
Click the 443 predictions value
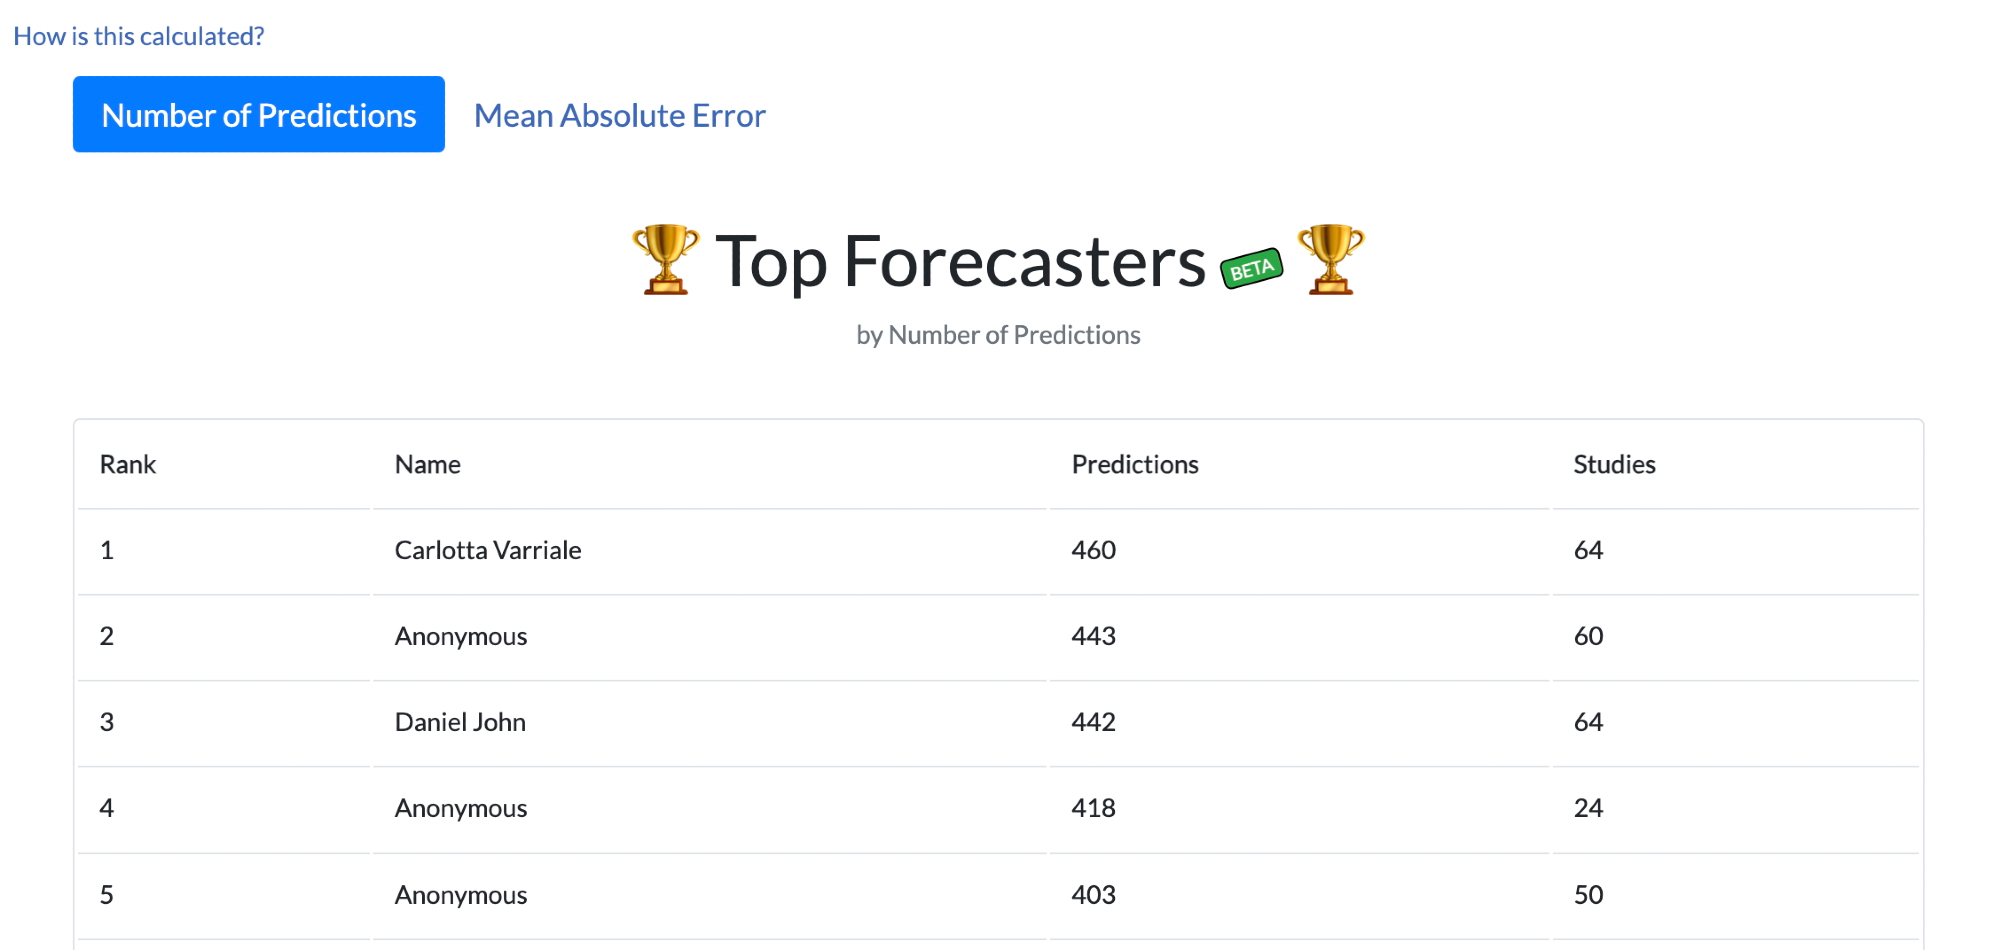click(x=1093, y=637)
